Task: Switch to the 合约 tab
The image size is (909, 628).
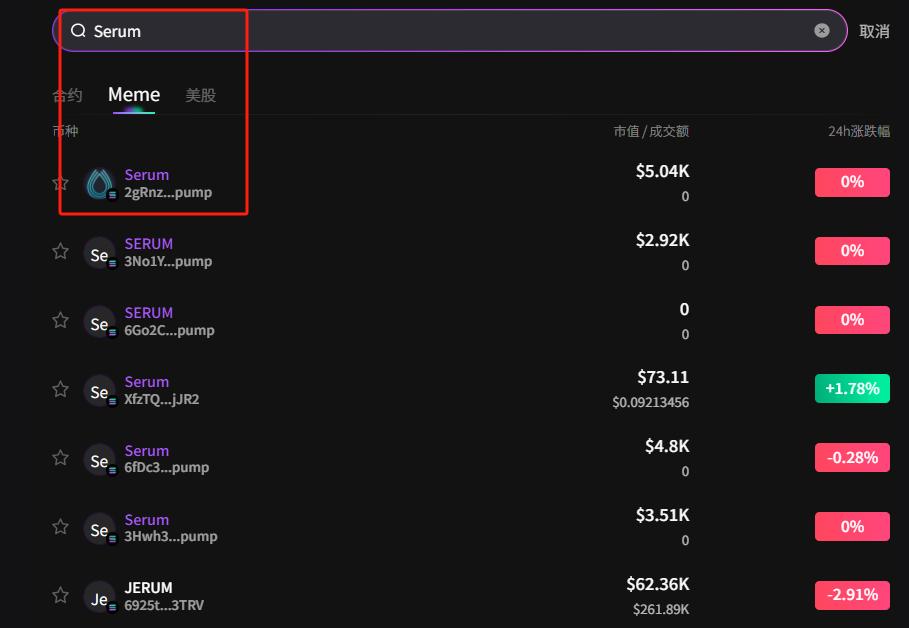Action: [67, 96]
